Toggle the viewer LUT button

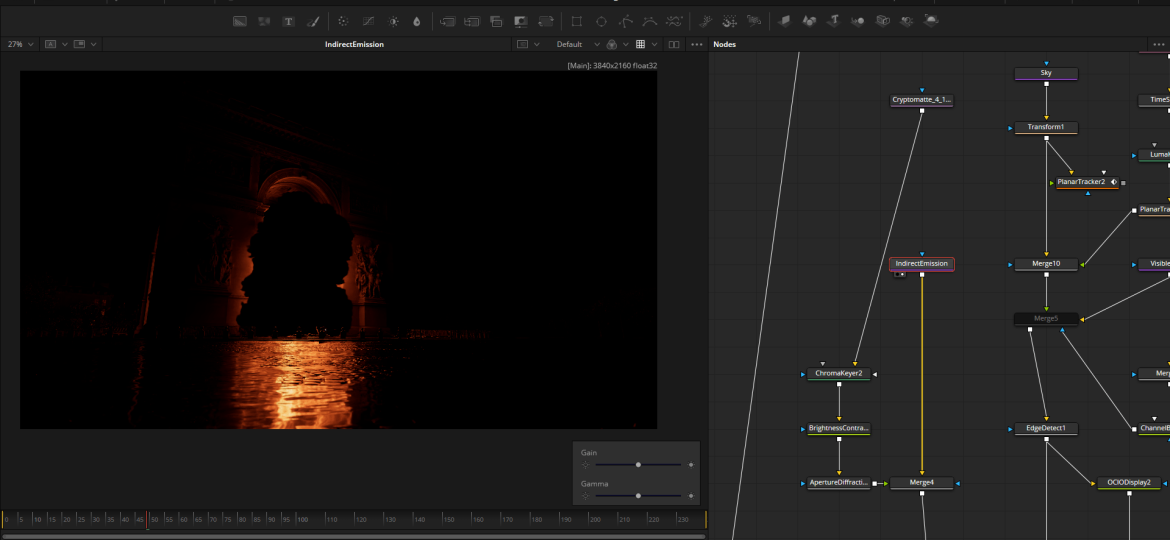tap(611, 44)
